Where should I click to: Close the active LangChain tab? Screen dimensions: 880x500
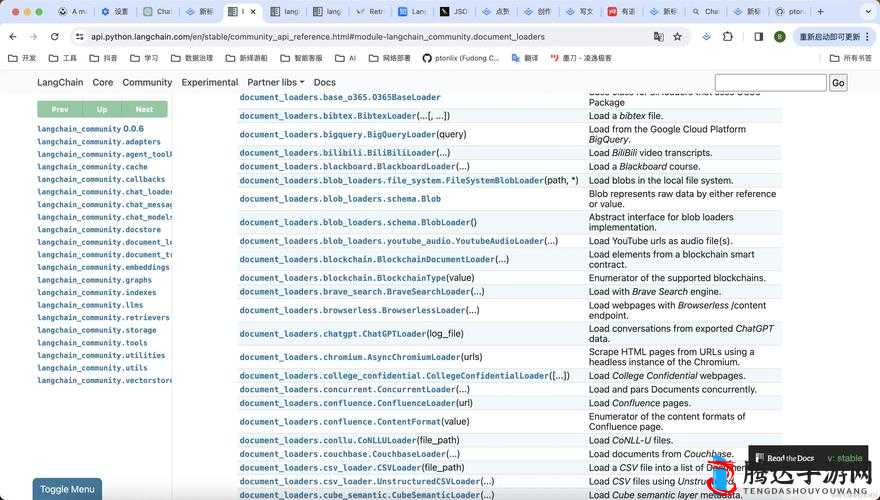click(253, 11)
